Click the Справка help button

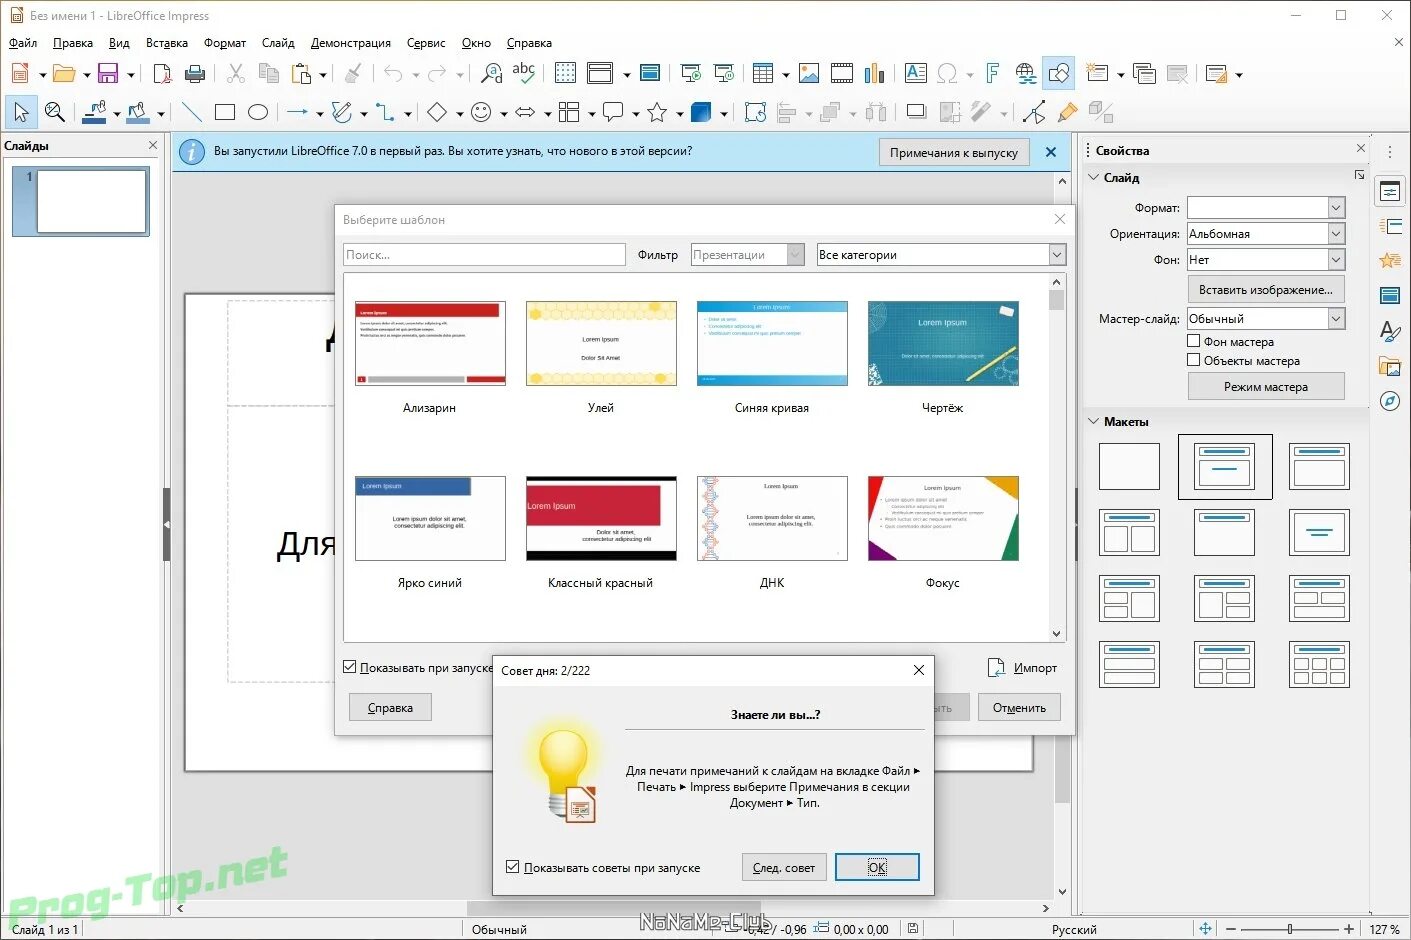pos(390,707)
